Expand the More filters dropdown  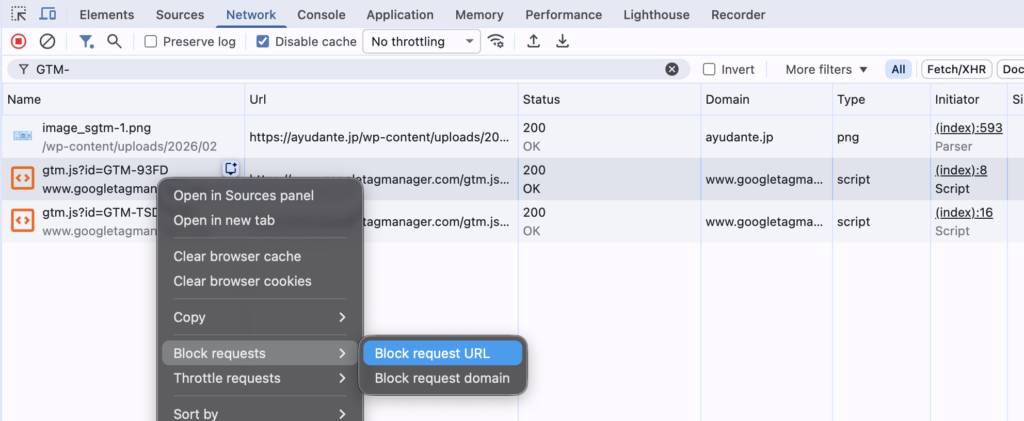coord(826,69)
